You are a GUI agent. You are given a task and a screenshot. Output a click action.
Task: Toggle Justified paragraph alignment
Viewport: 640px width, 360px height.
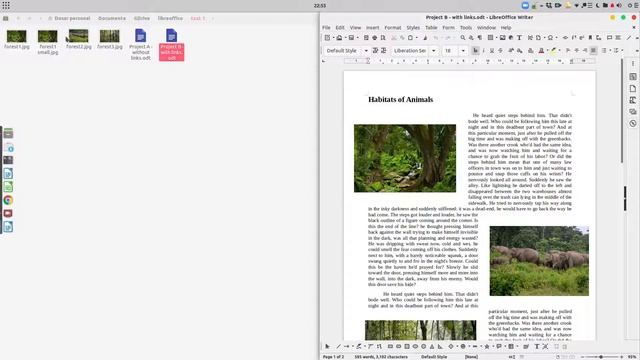[x=593, y=51]
